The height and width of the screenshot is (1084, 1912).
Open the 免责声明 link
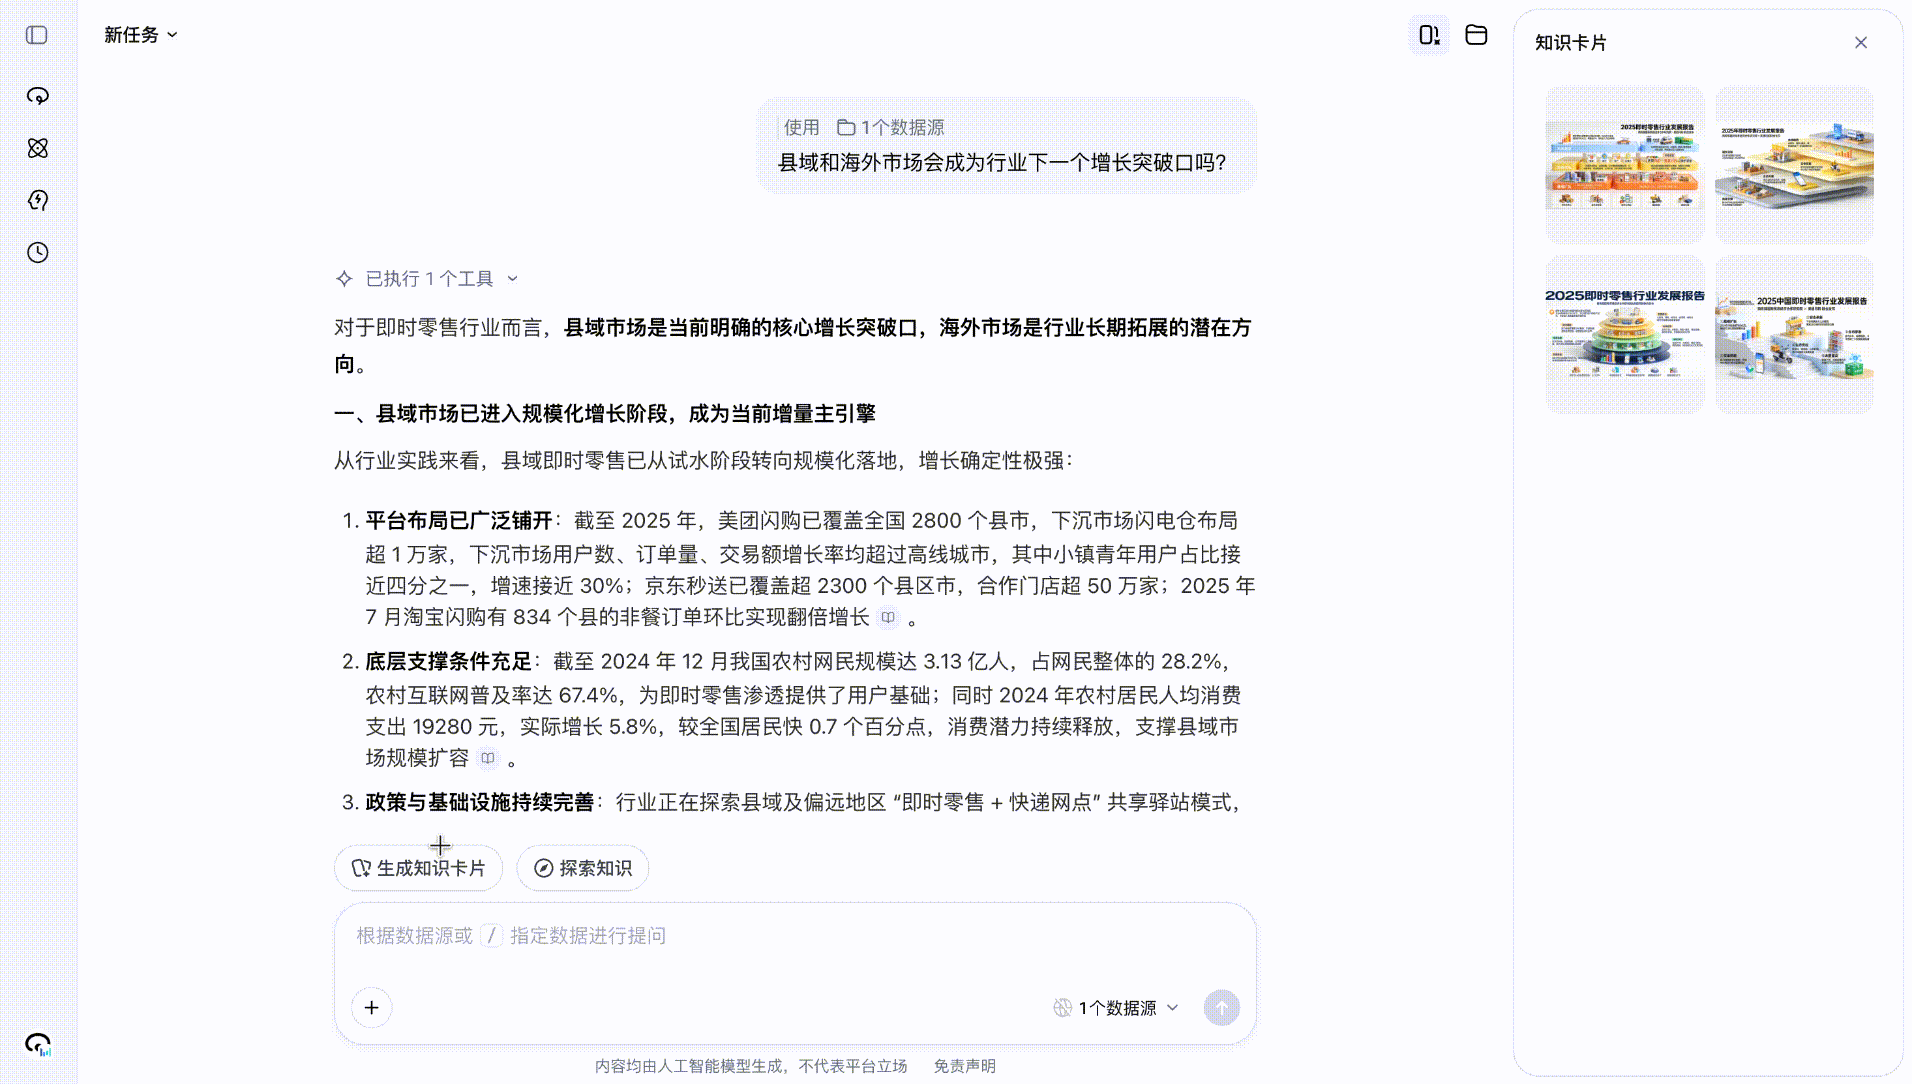[x=964, y=1066]
